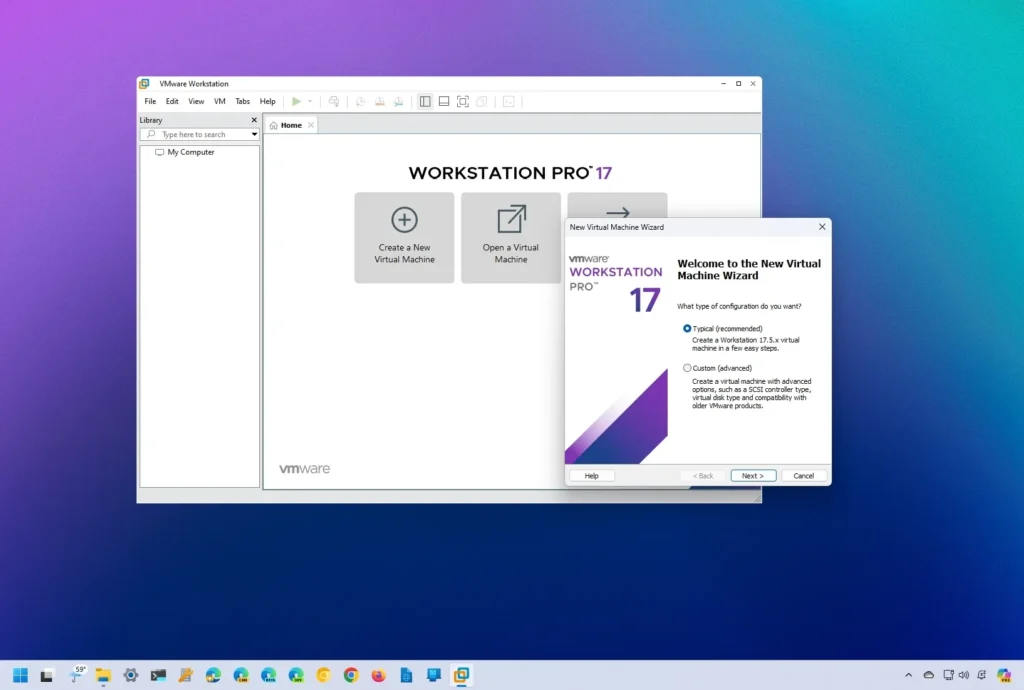This screenshot has height=690, width=1024.
Task: Open Settings gear from the taskbar
Action: (x=131, y=675)
